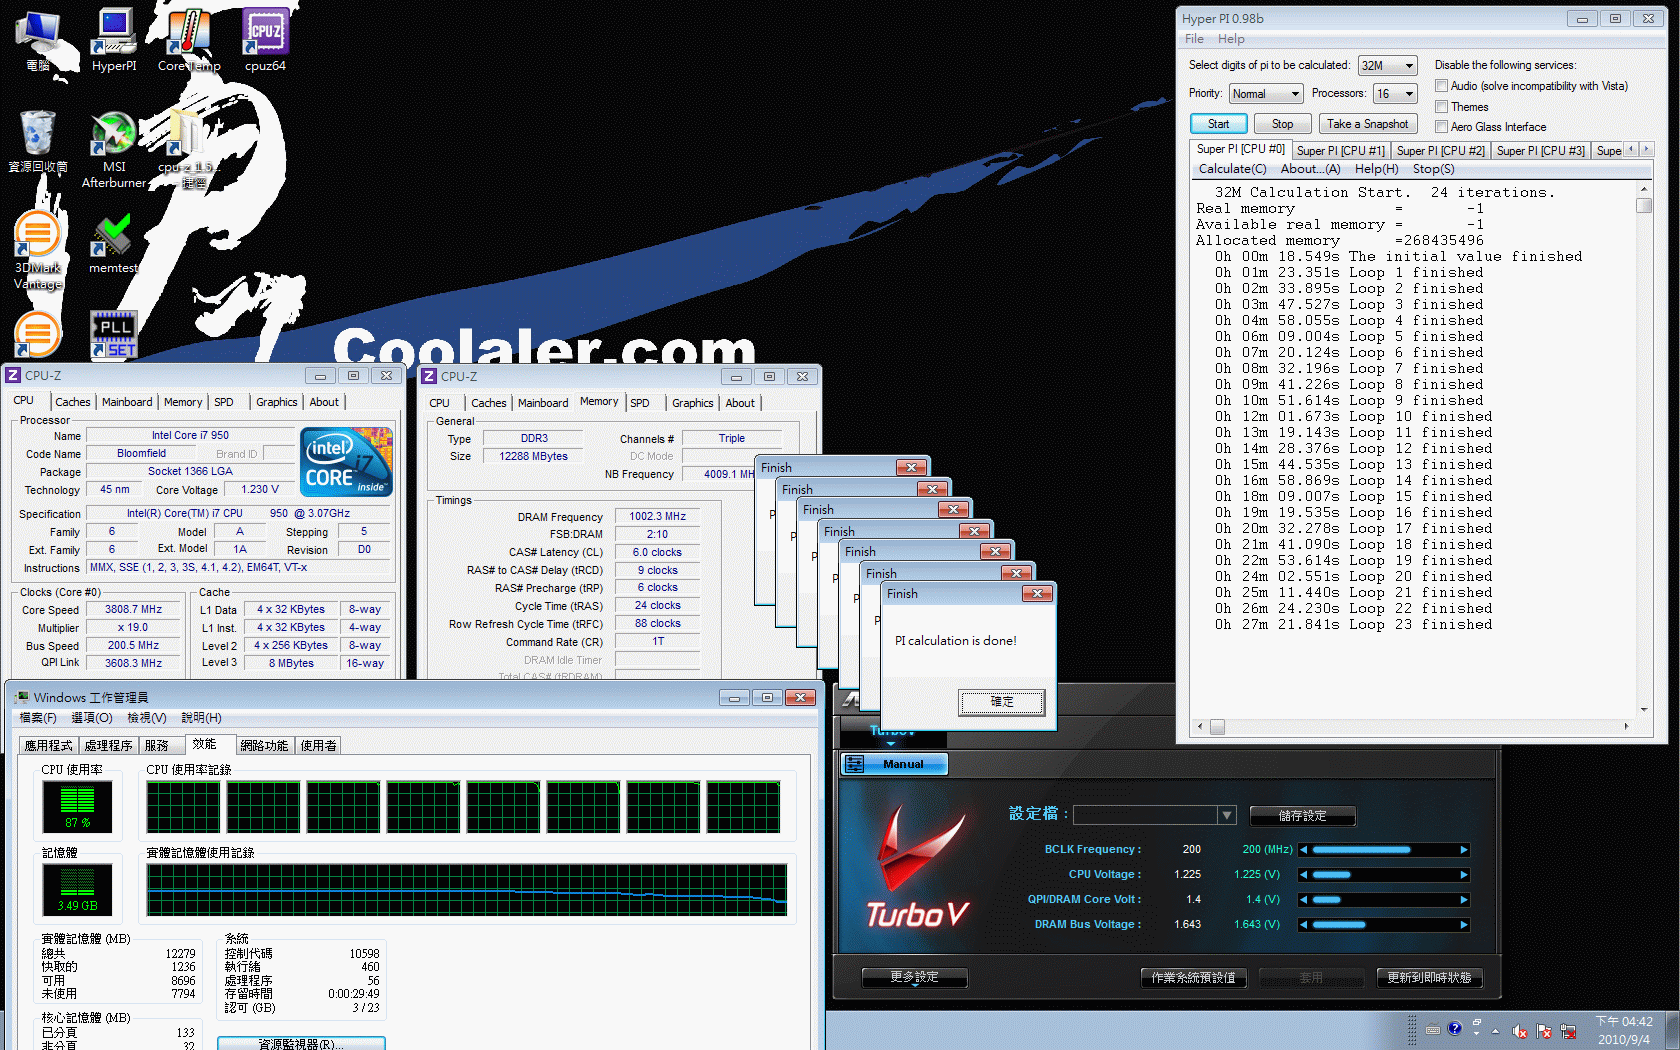Click the blue help tray icon
Viewport: 1680px width, 1050px height.
click(x=1455, y=1028)
